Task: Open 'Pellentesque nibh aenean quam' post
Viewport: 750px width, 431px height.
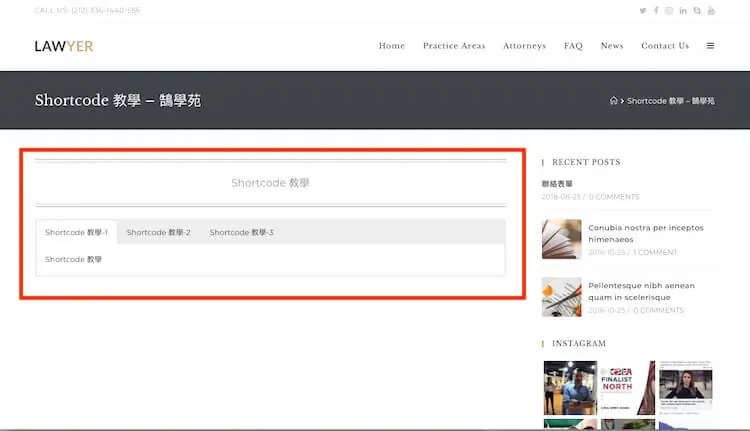Action: pos(641,291)
